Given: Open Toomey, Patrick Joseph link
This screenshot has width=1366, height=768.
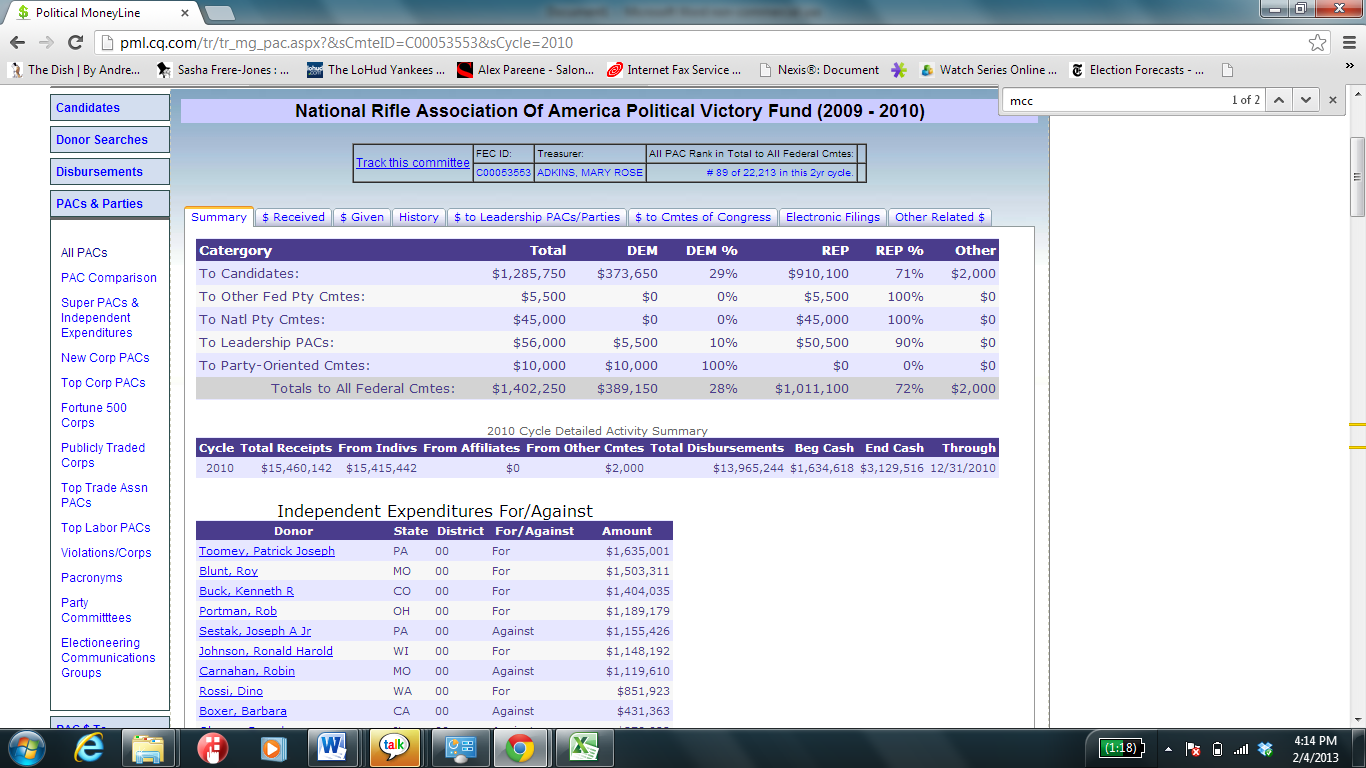Looking at the screenshot, I should 267,551.
